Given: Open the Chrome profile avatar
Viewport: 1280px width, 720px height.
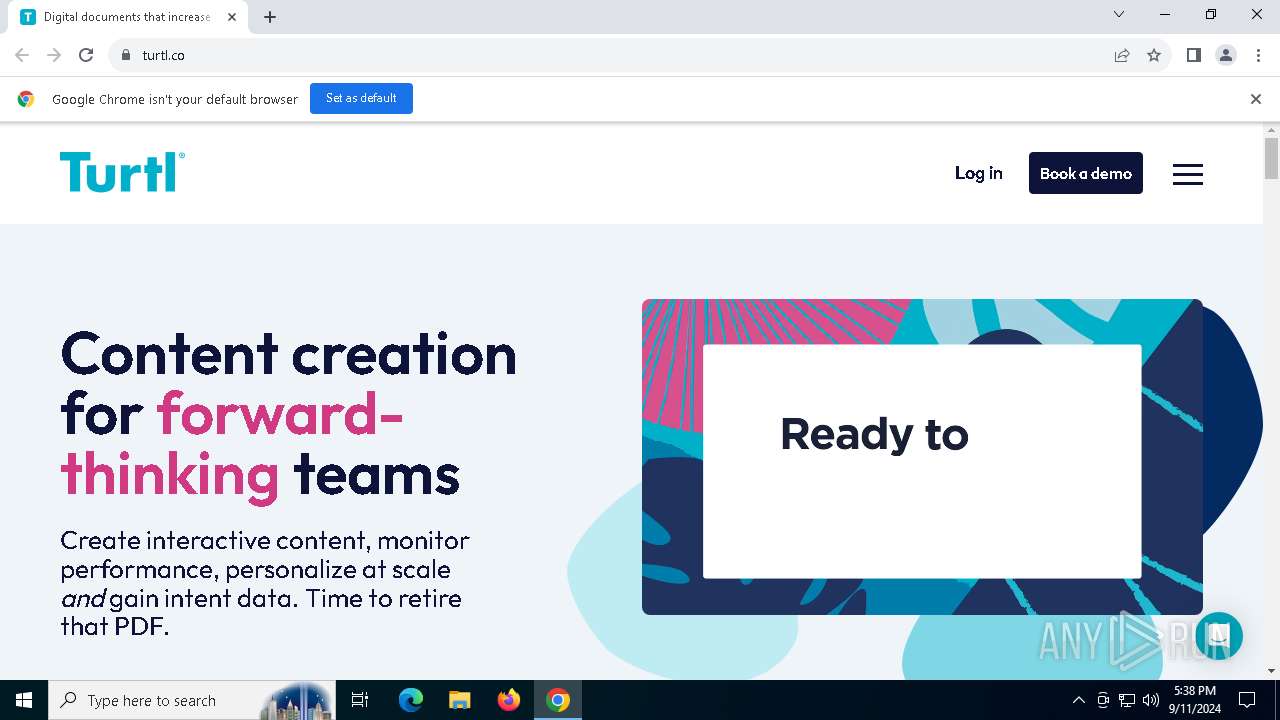Looking at the screenshot, I should pos(1226,55).
